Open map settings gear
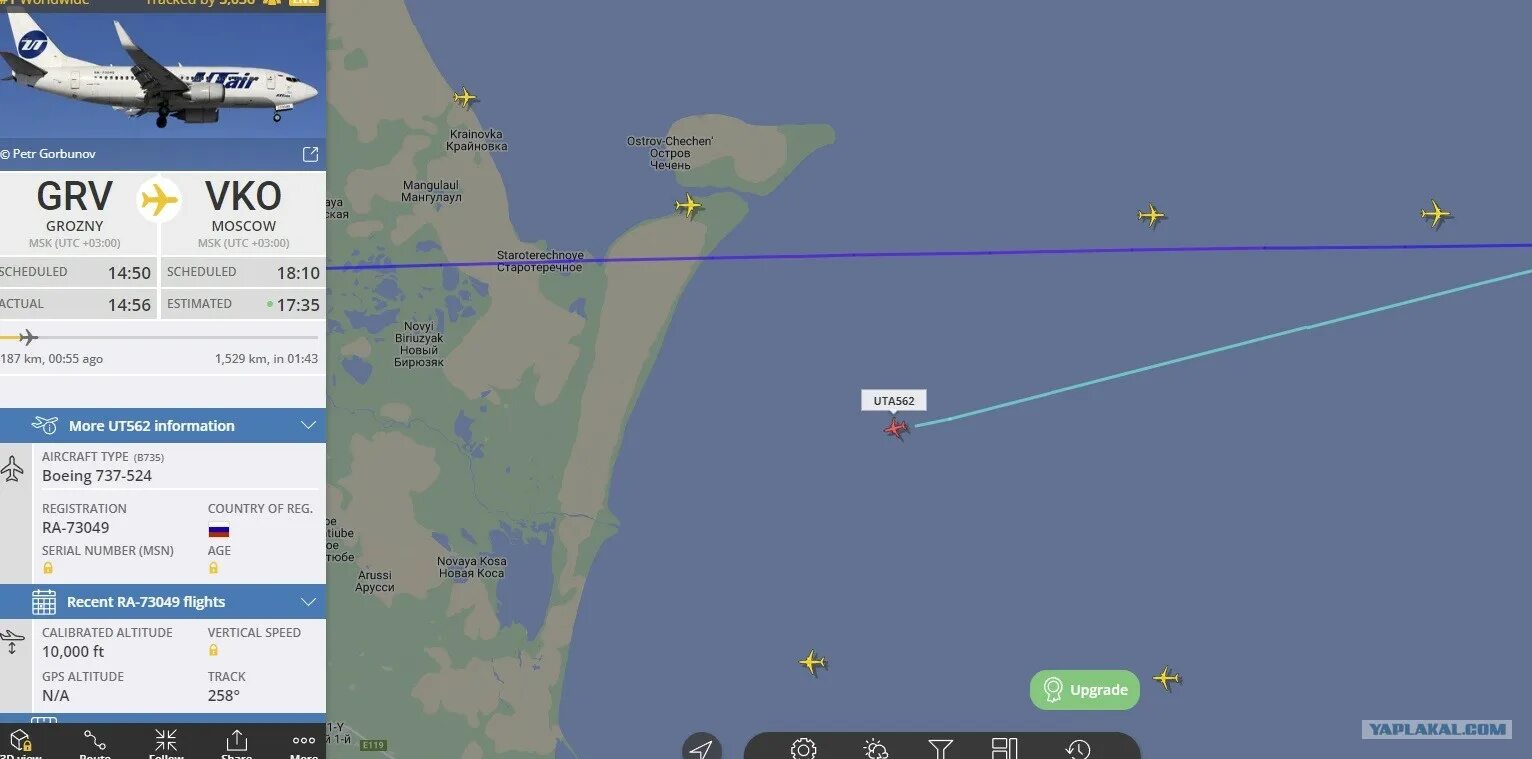 click(804, 749)
